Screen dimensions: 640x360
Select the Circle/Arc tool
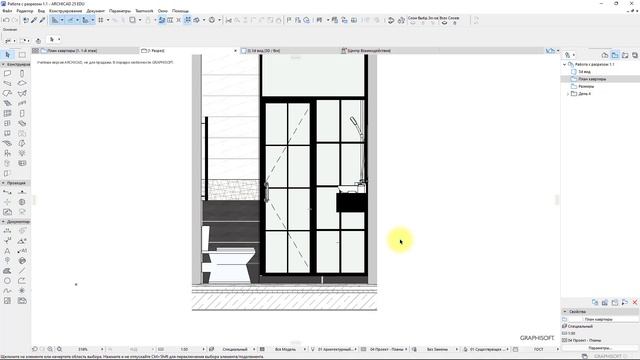(7, 281)
